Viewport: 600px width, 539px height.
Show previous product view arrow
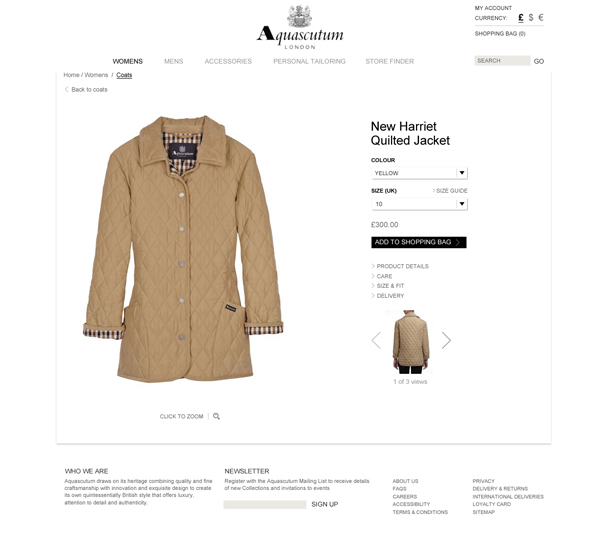tap(377, 340)
